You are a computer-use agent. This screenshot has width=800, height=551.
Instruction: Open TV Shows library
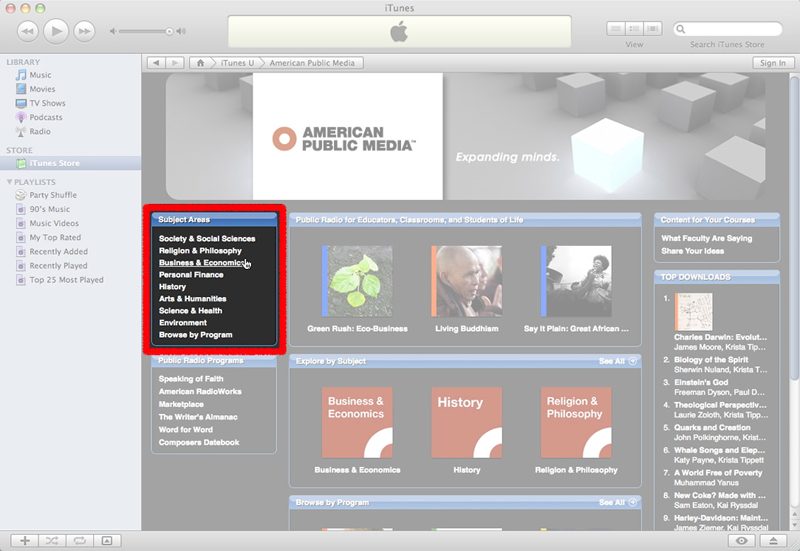tap(47, 103)
